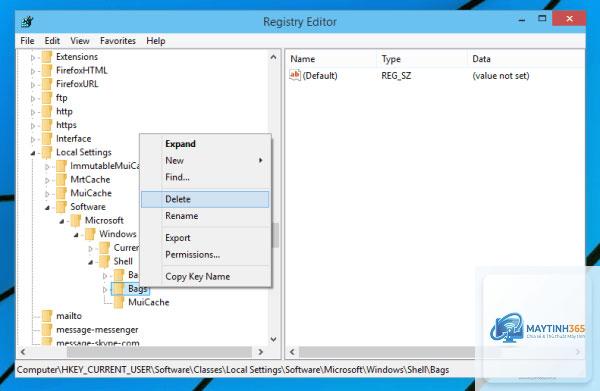Screen dimensions: 600x391
Task: Collapse the Local Settings key
Action: pyautogui.click(x=33, y=153)
